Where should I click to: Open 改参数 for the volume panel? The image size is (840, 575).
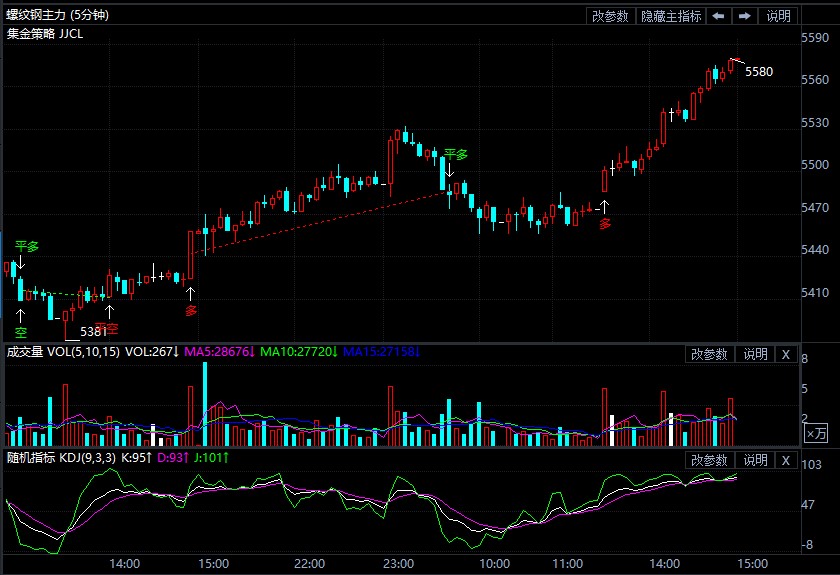tap(709, 354)
